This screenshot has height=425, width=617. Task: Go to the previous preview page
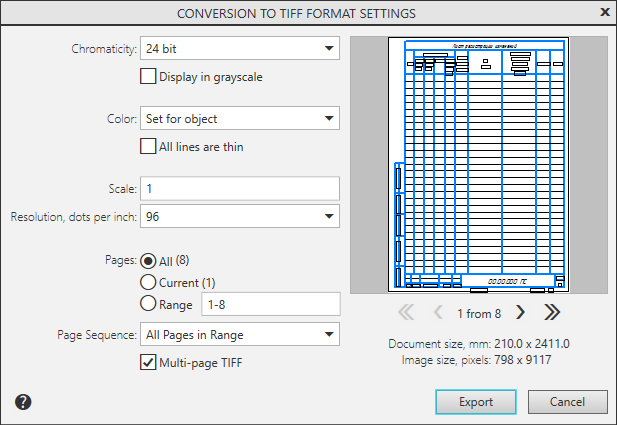coord(438,312)
